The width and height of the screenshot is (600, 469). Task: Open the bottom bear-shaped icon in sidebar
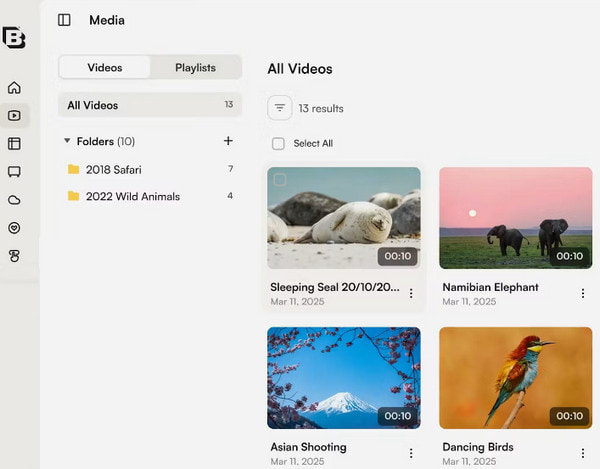coord(14,256)
